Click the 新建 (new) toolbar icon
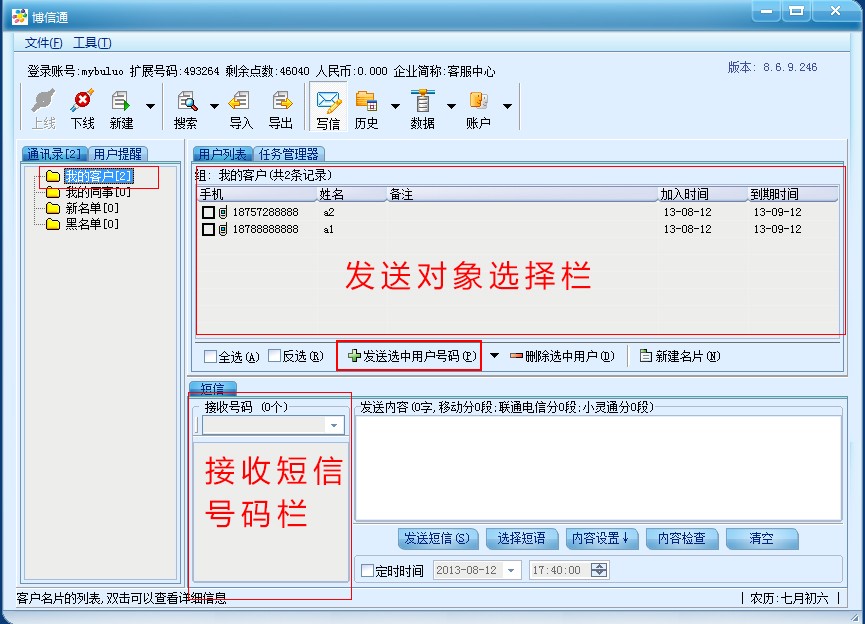The height and width of the screenshot is (624, 865). (122, 102)
